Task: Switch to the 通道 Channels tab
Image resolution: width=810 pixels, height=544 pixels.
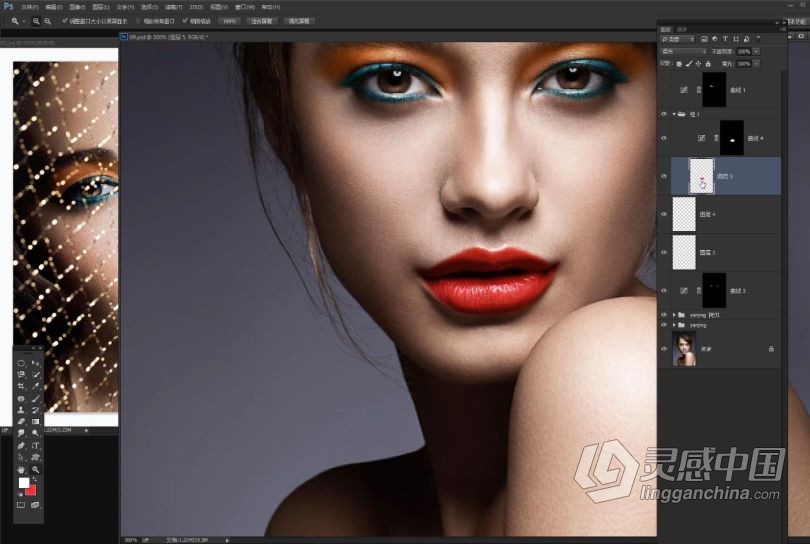Action: [682, 29]
